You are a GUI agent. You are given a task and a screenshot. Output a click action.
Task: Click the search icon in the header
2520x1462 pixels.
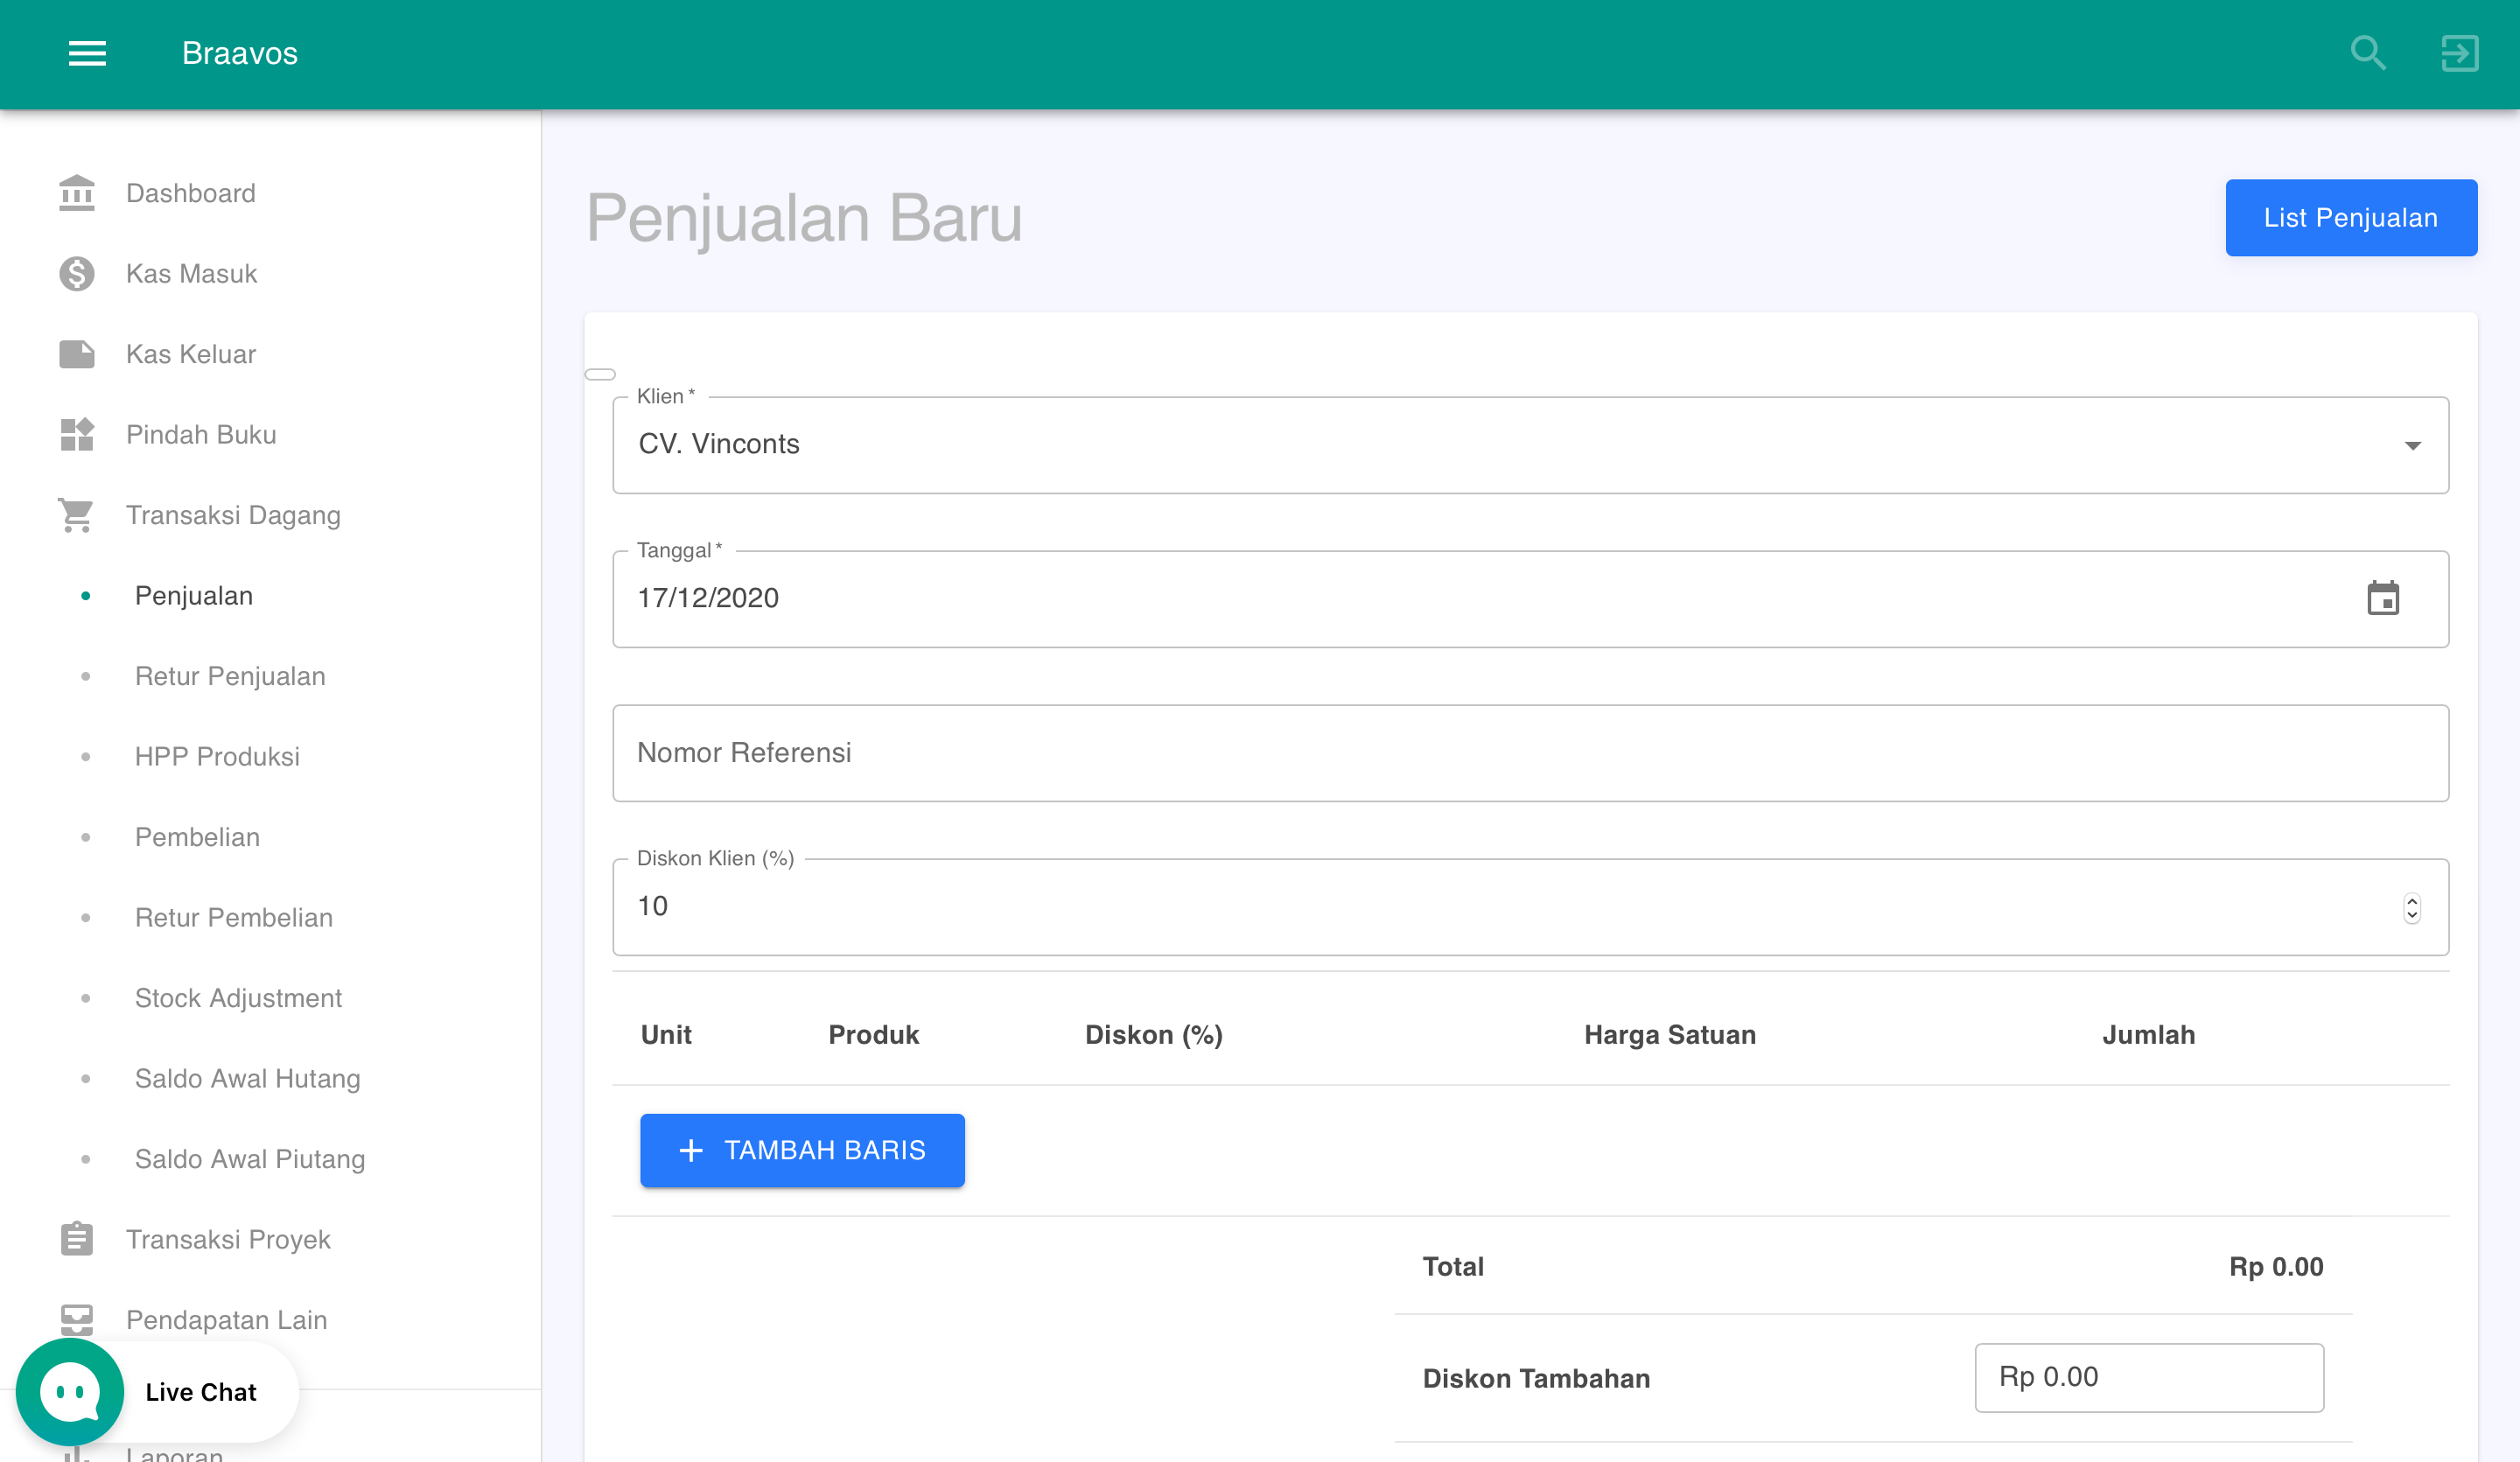tap(2367, 53)
